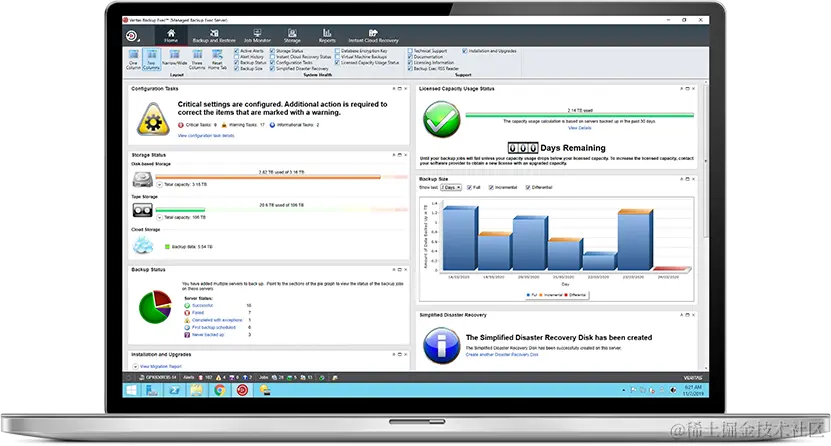Open the Backup Exec application menu button
The height and width of the screenshot is (446, 831).
(132, 36)
